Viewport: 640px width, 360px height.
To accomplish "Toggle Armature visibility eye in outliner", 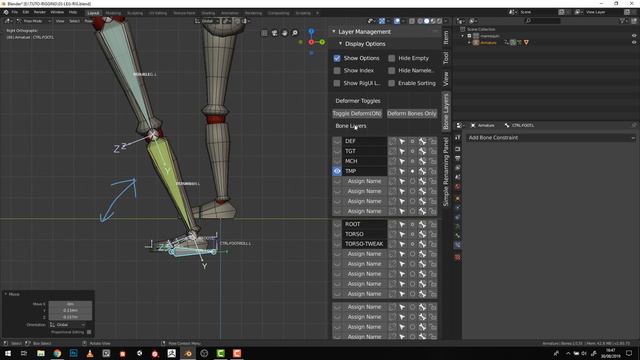I will [634, 42].
